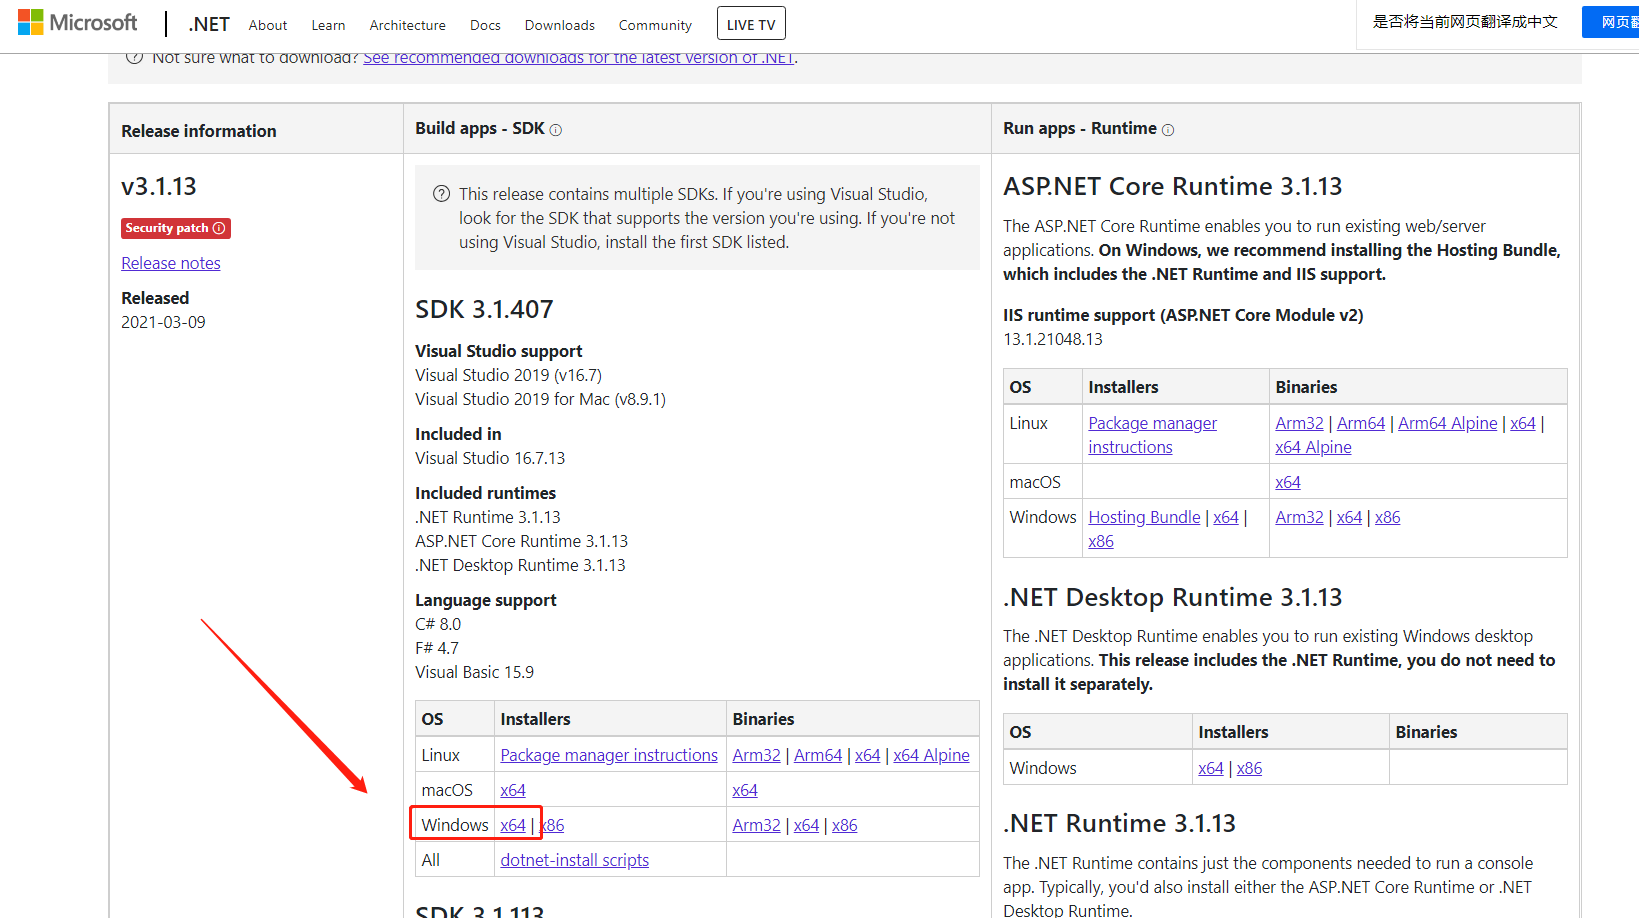Click the Microsoft logo

[x=78, y=21]
